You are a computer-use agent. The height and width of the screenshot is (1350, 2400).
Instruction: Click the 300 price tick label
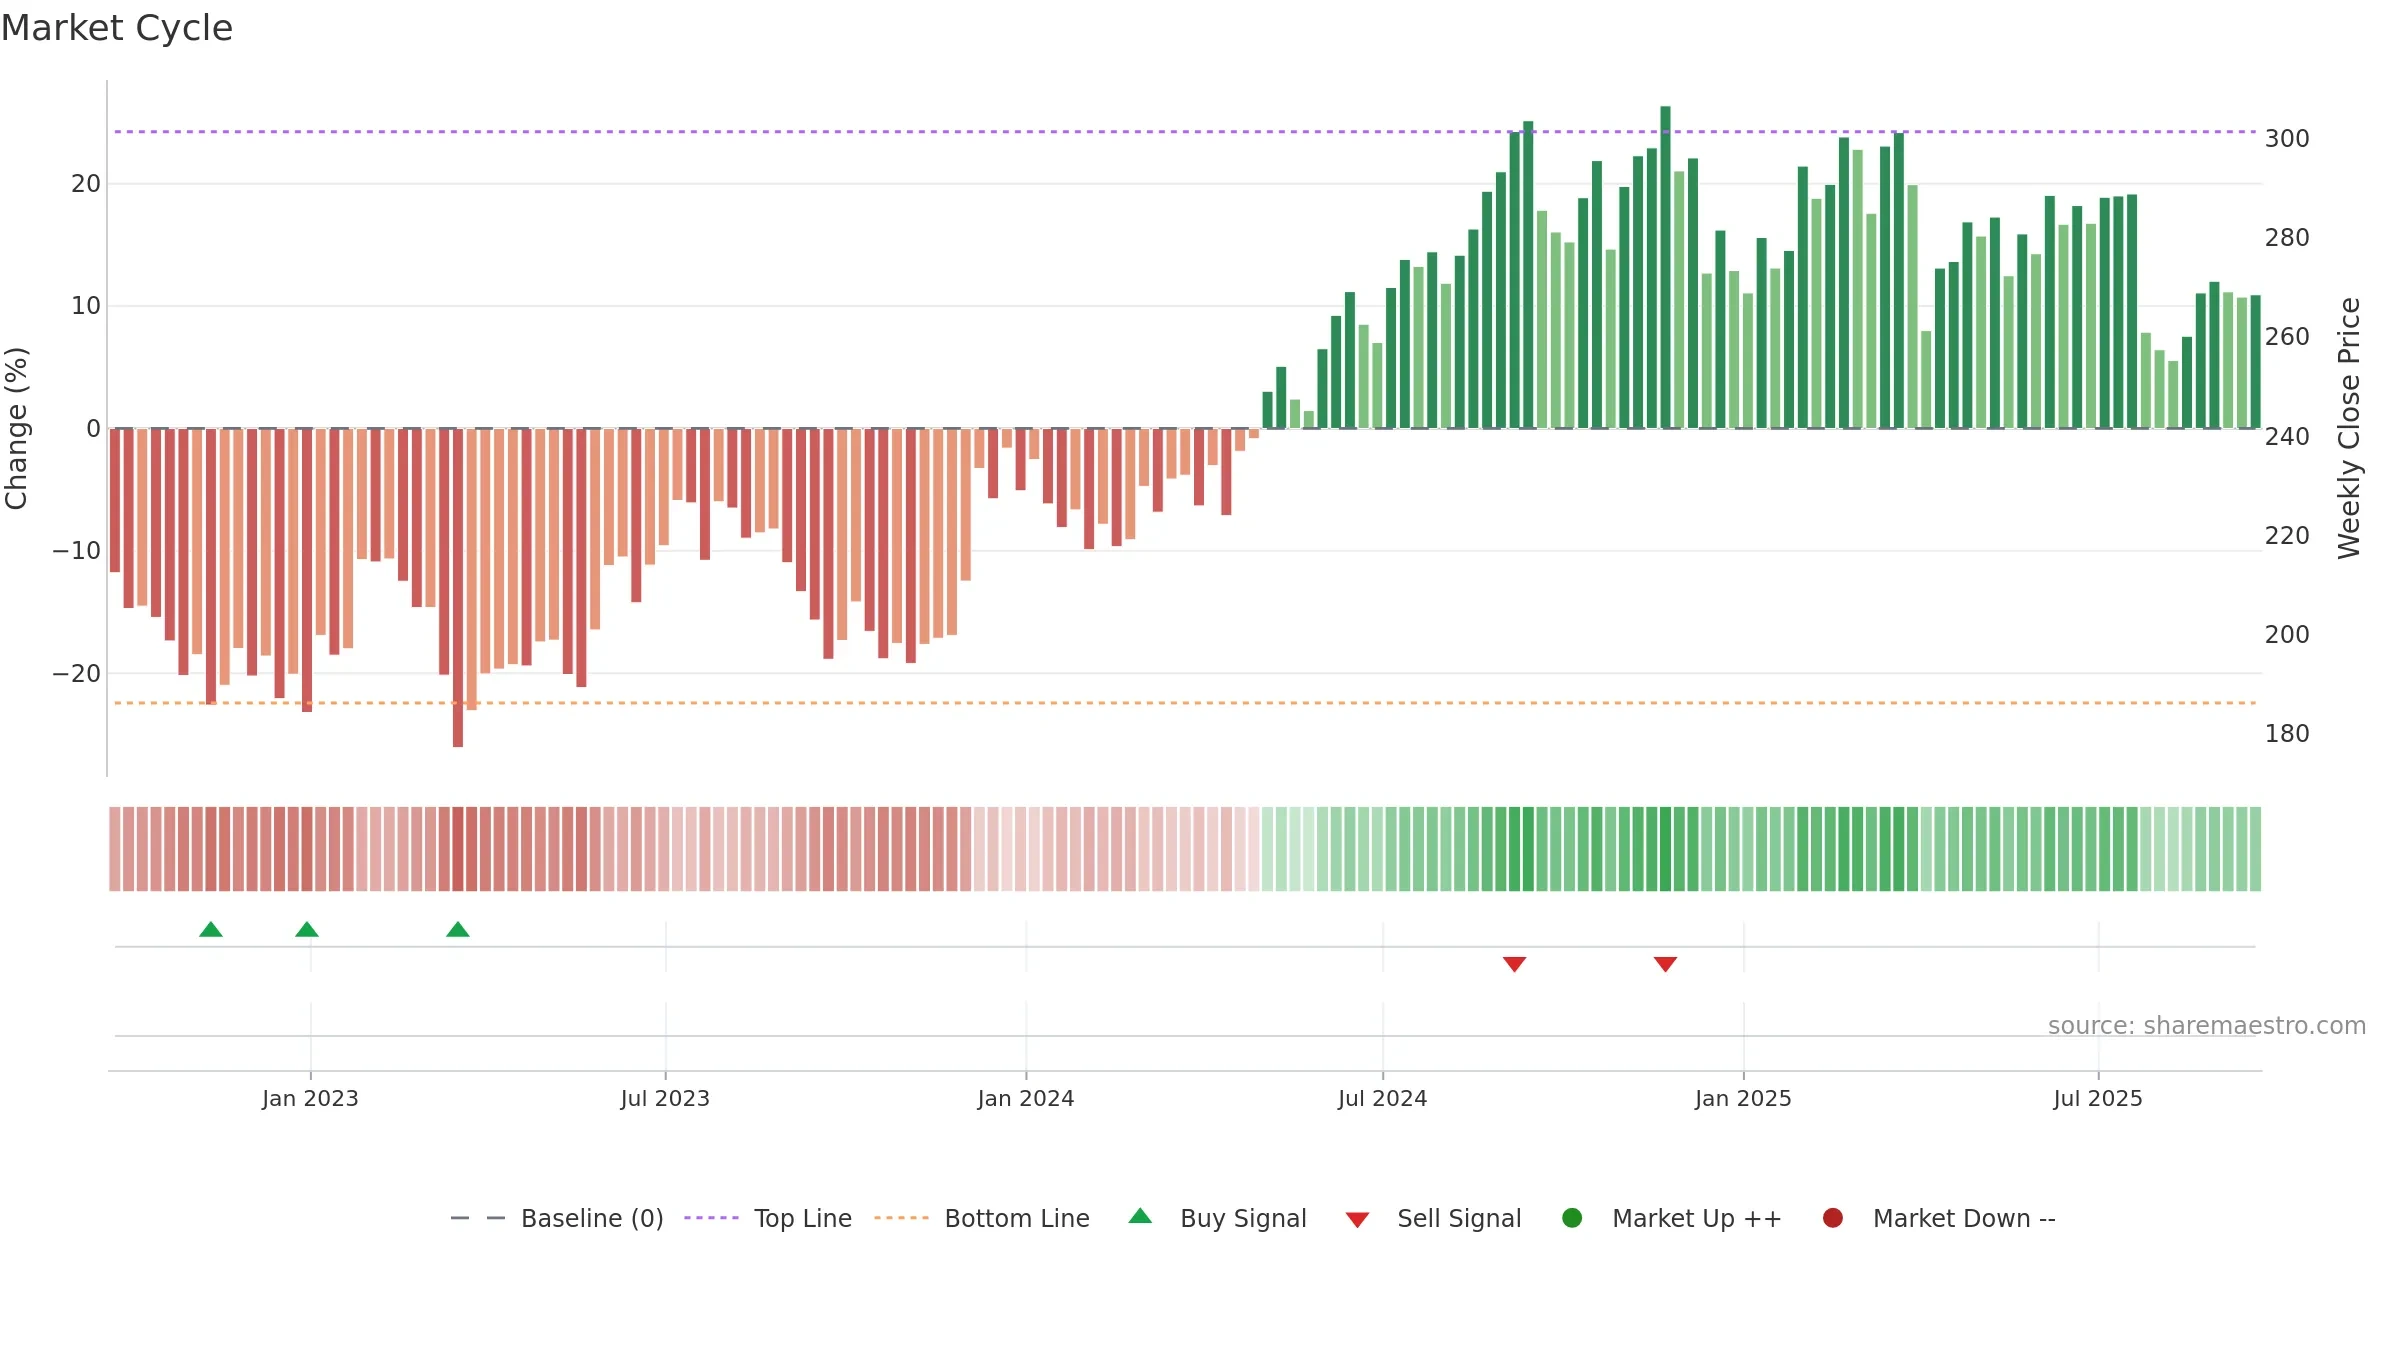point(2287,139)
